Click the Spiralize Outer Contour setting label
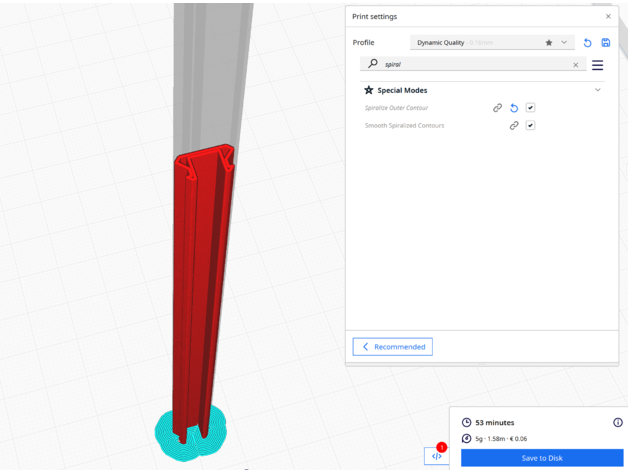Viewport: 628px width, 472px height. pyautogui.click(x=397, y=108)
